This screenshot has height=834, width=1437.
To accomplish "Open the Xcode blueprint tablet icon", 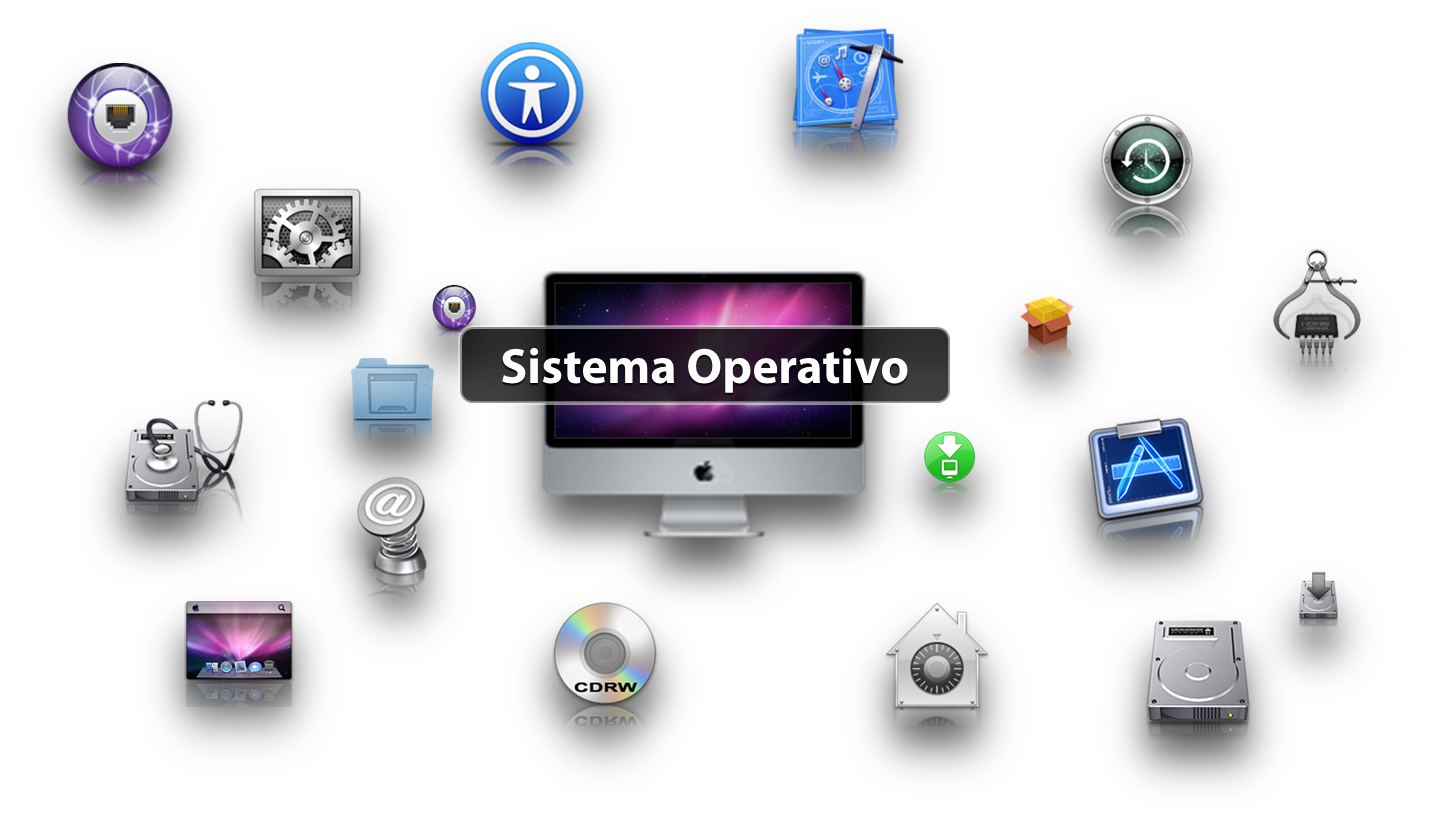I will coord(1146,469).
